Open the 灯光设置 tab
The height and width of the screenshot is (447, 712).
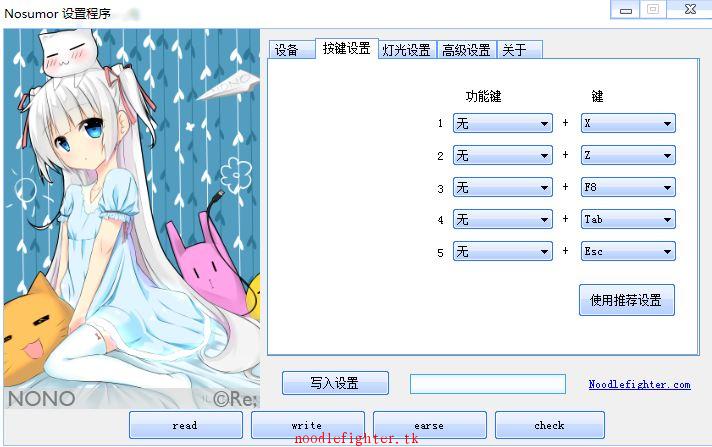(x=407, y=50)
